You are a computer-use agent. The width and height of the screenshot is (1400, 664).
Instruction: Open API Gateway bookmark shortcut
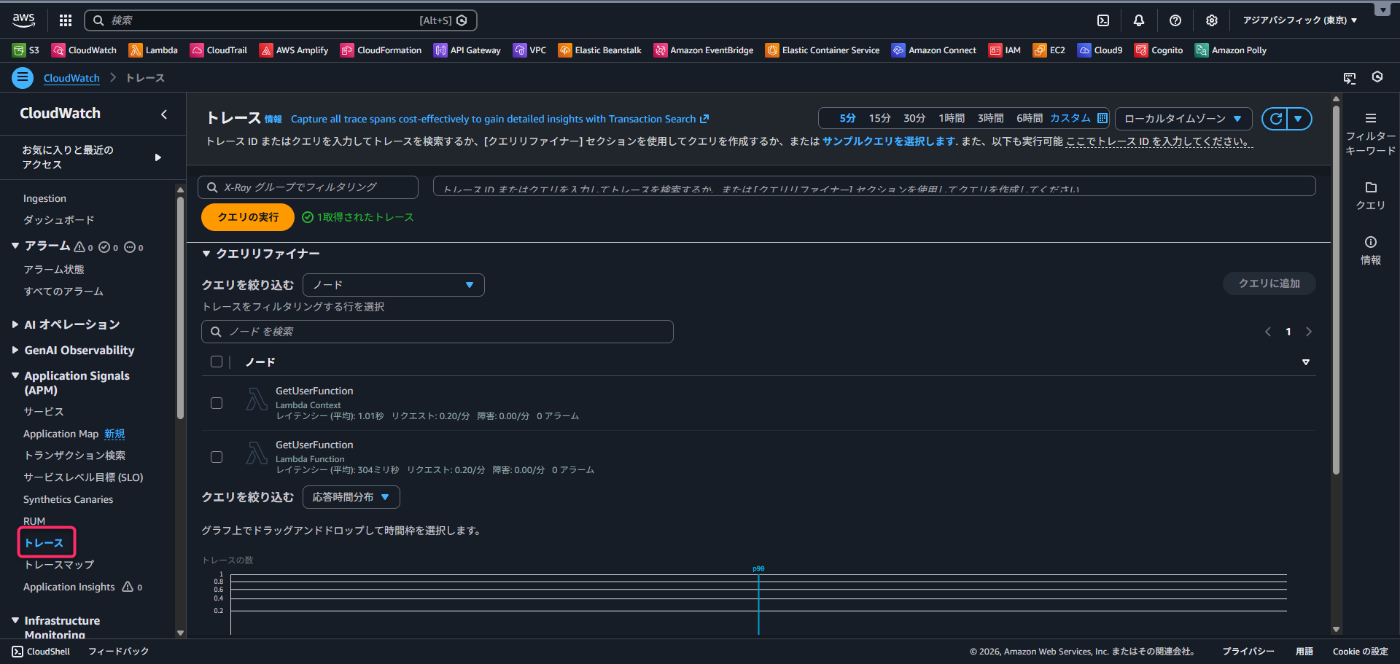(x=467, y=50)
